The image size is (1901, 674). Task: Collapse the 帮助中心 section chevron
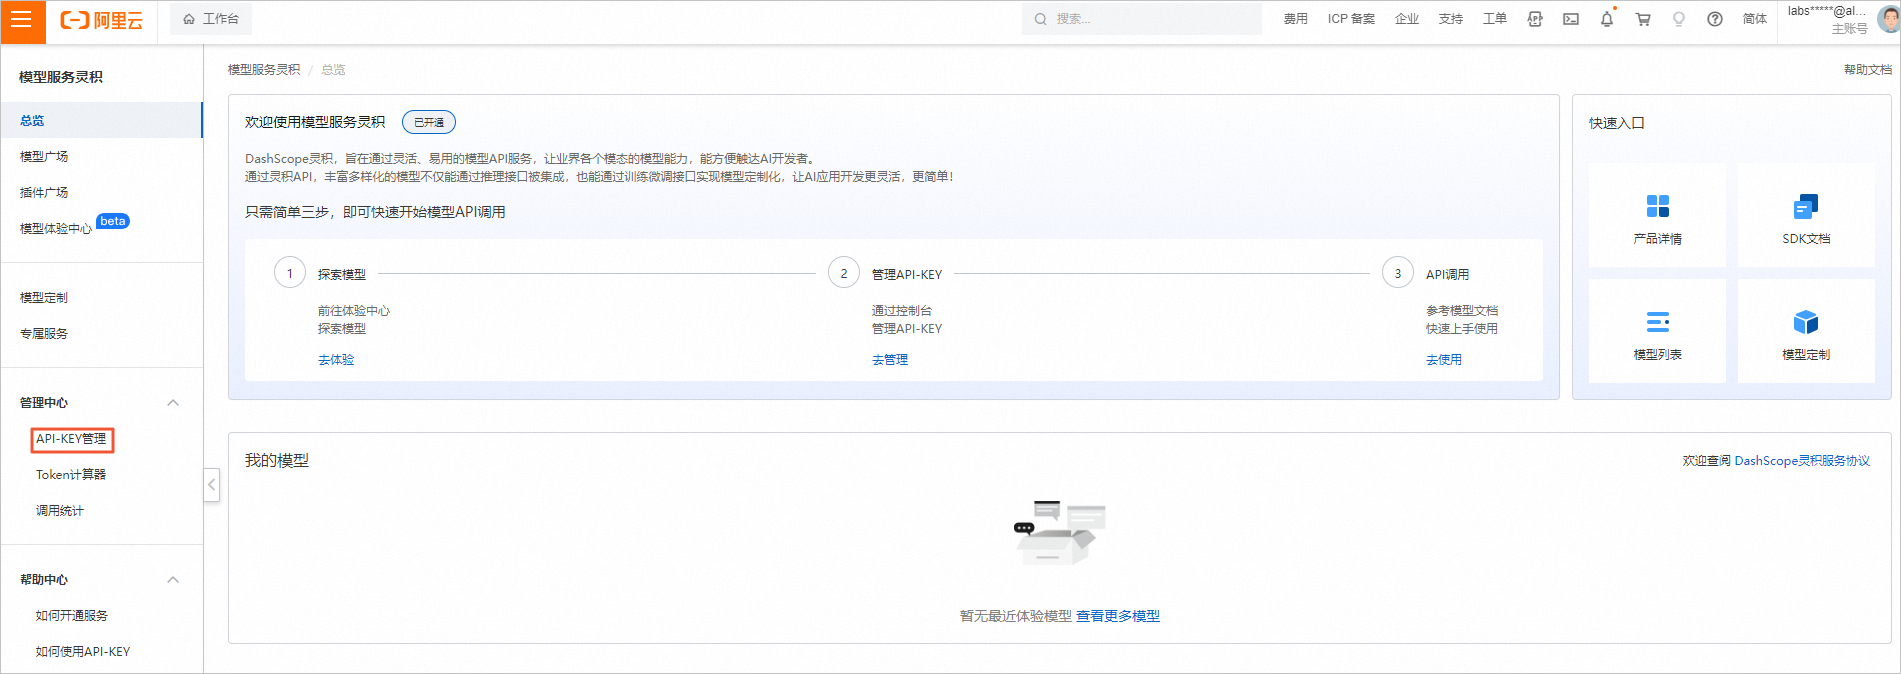click(x=173, y=580)
